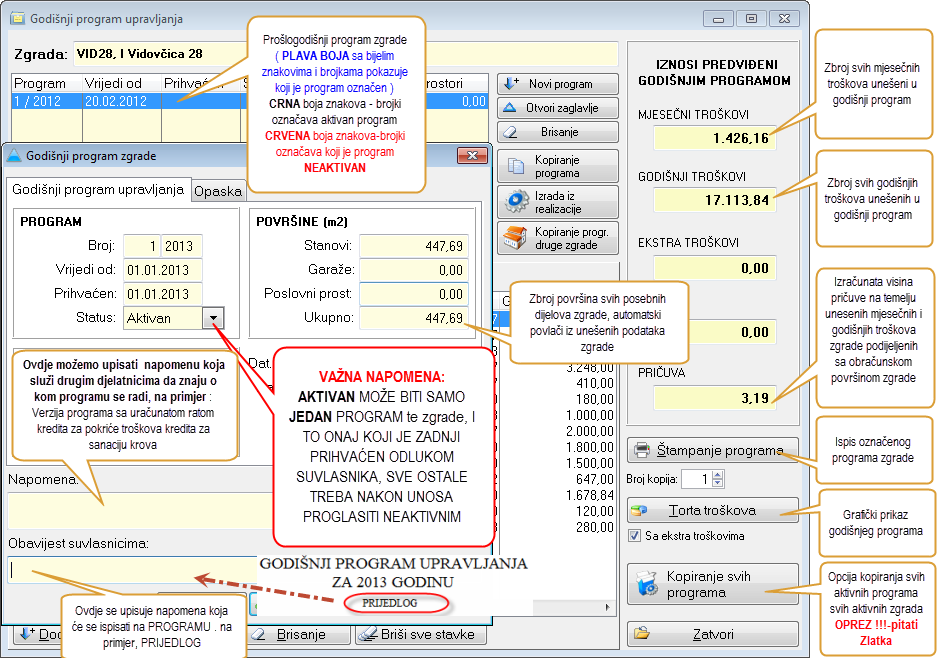Increase Broj kopija with spinner arrows

[x=717, y=476]
